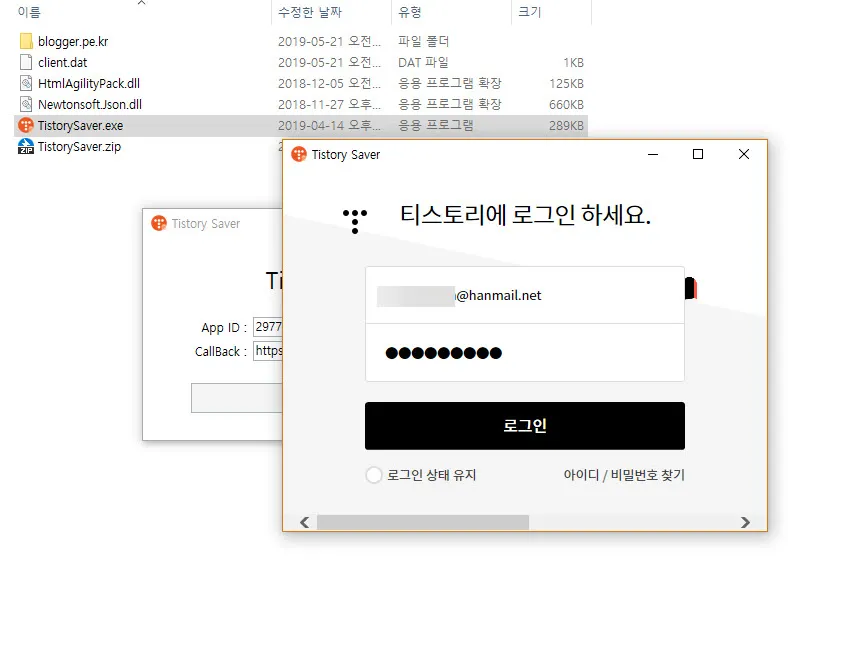This screenshot has width=843, height=649.
Task: Click the client.dat file icon
Action: click(26, 62)
